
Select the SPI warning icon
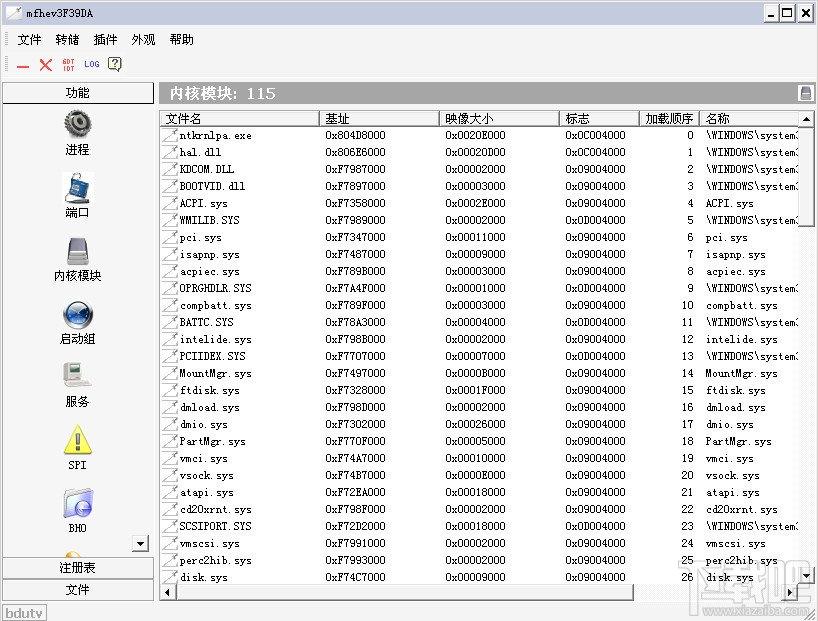click(77, 440)
